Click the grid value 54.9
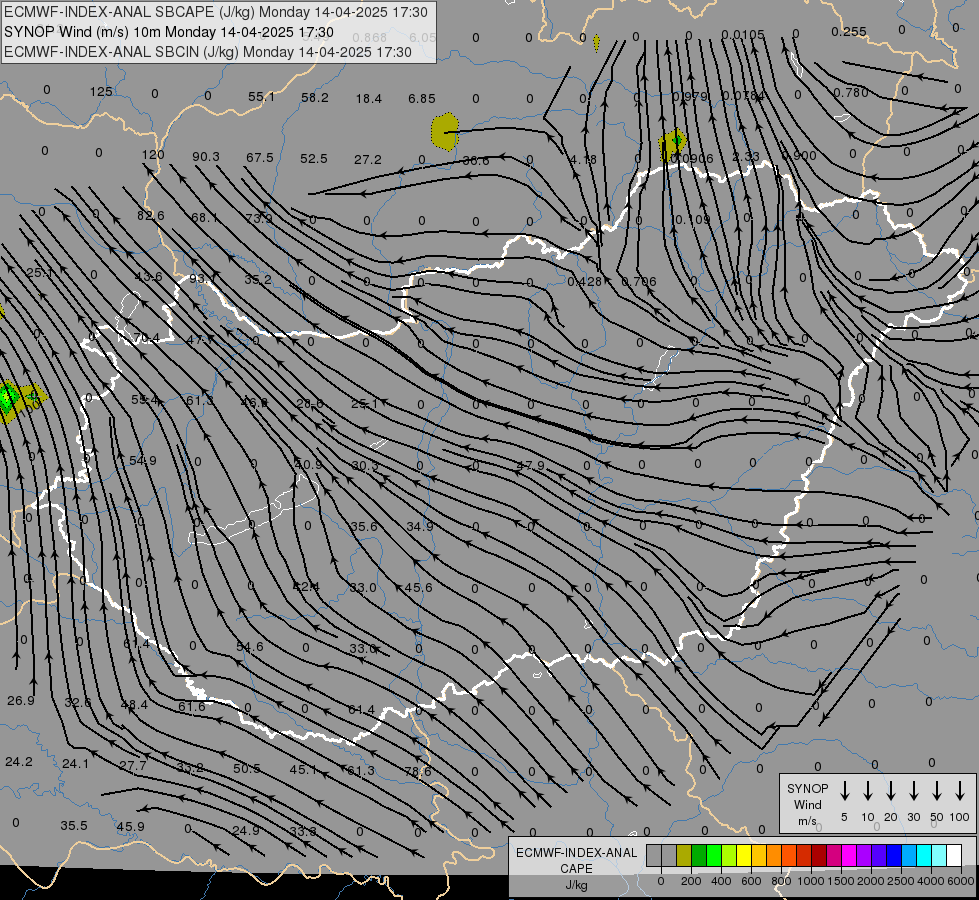 (x=142, y=460)
